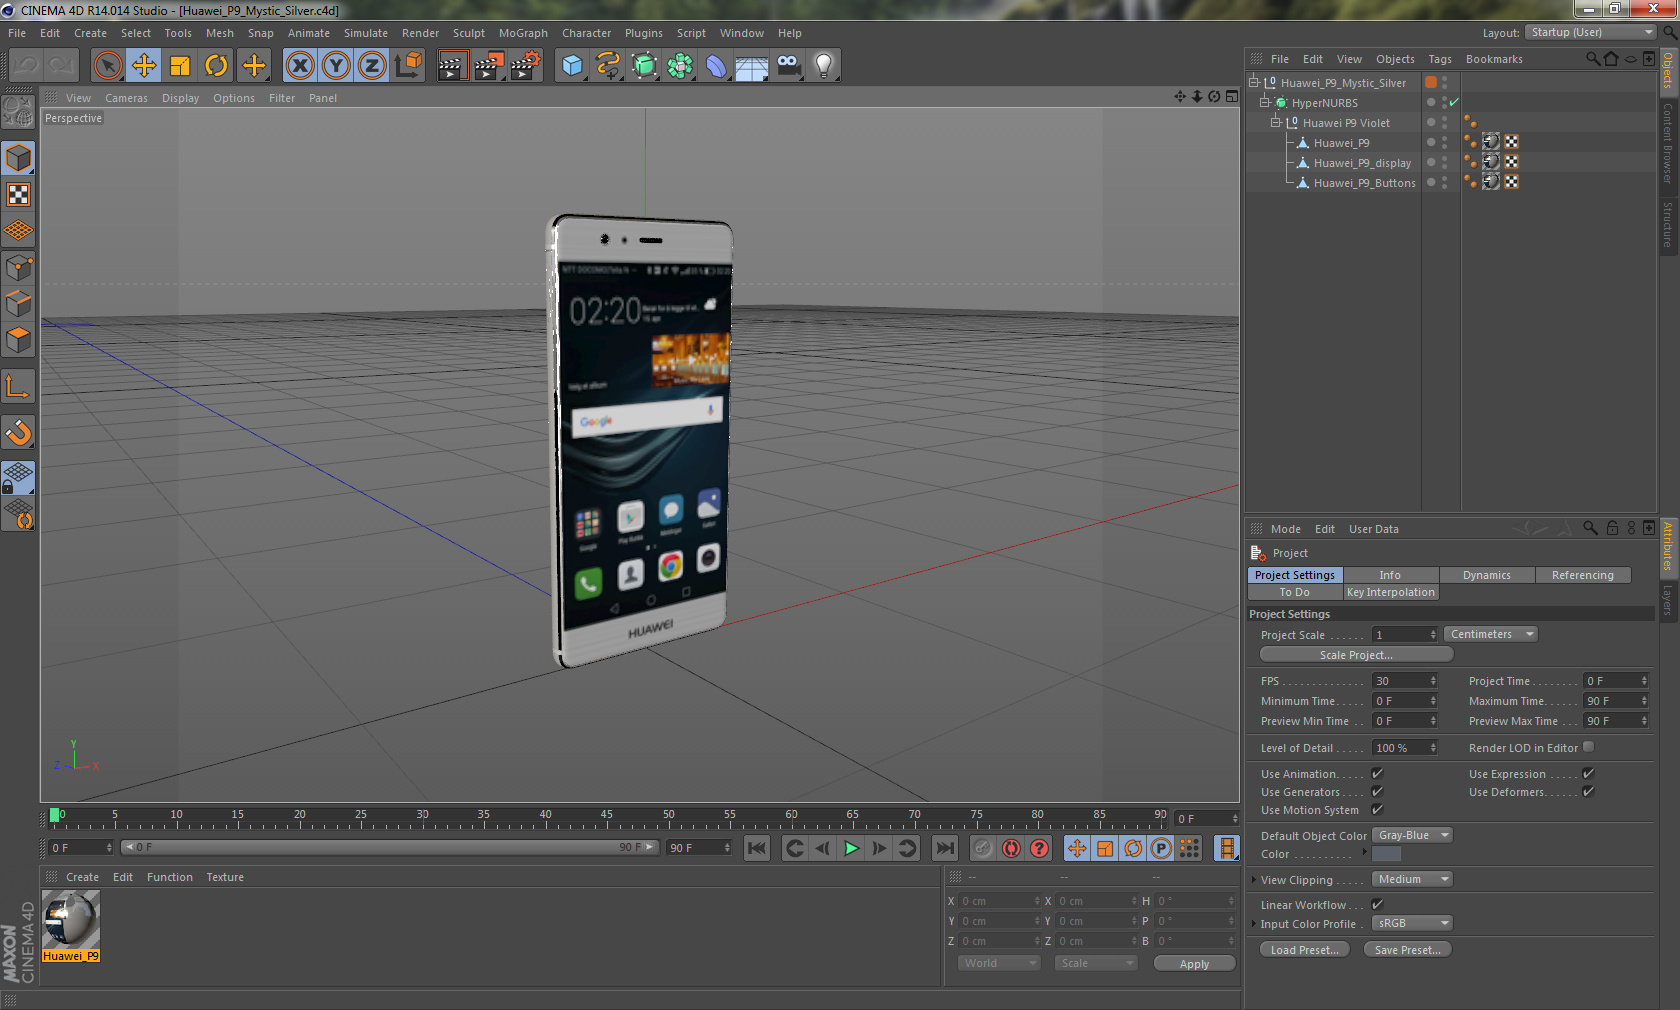Enable the snap magnet tool
The width and height of the screenshot is (1680, 1010).
point(18,432)
